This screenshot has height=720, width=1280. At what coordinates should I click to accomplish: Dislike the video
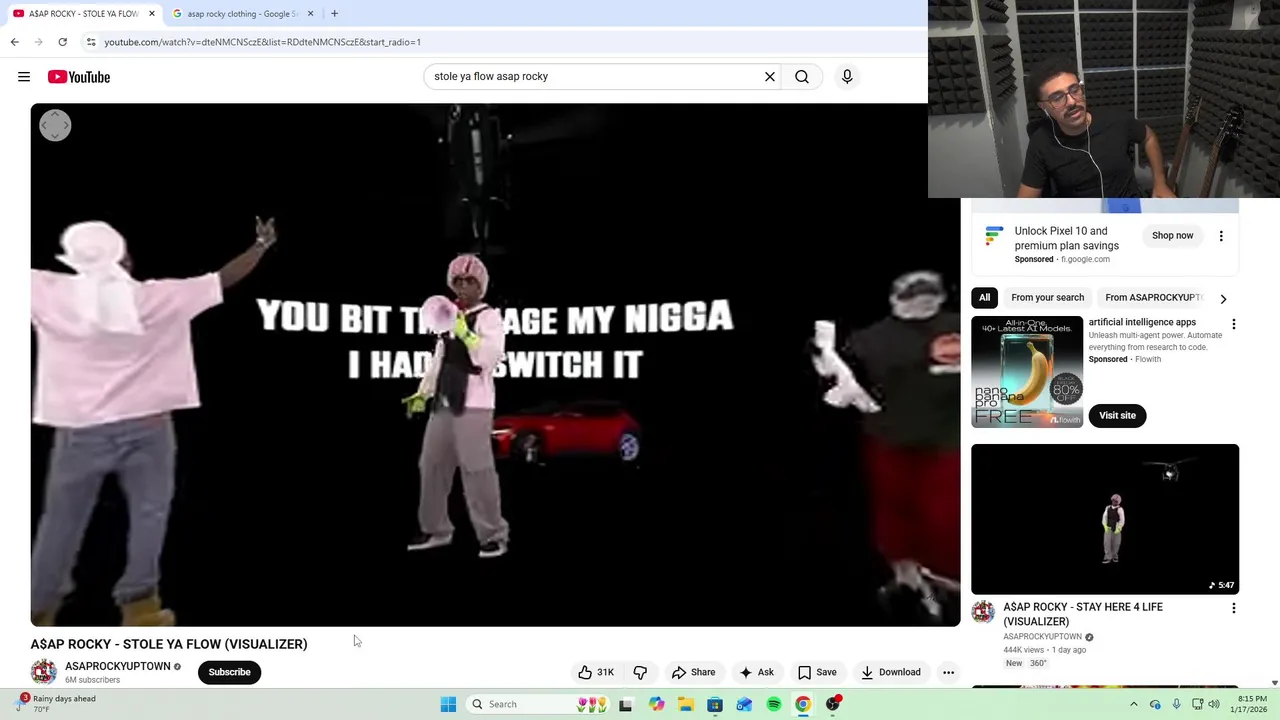click(640, 672)
